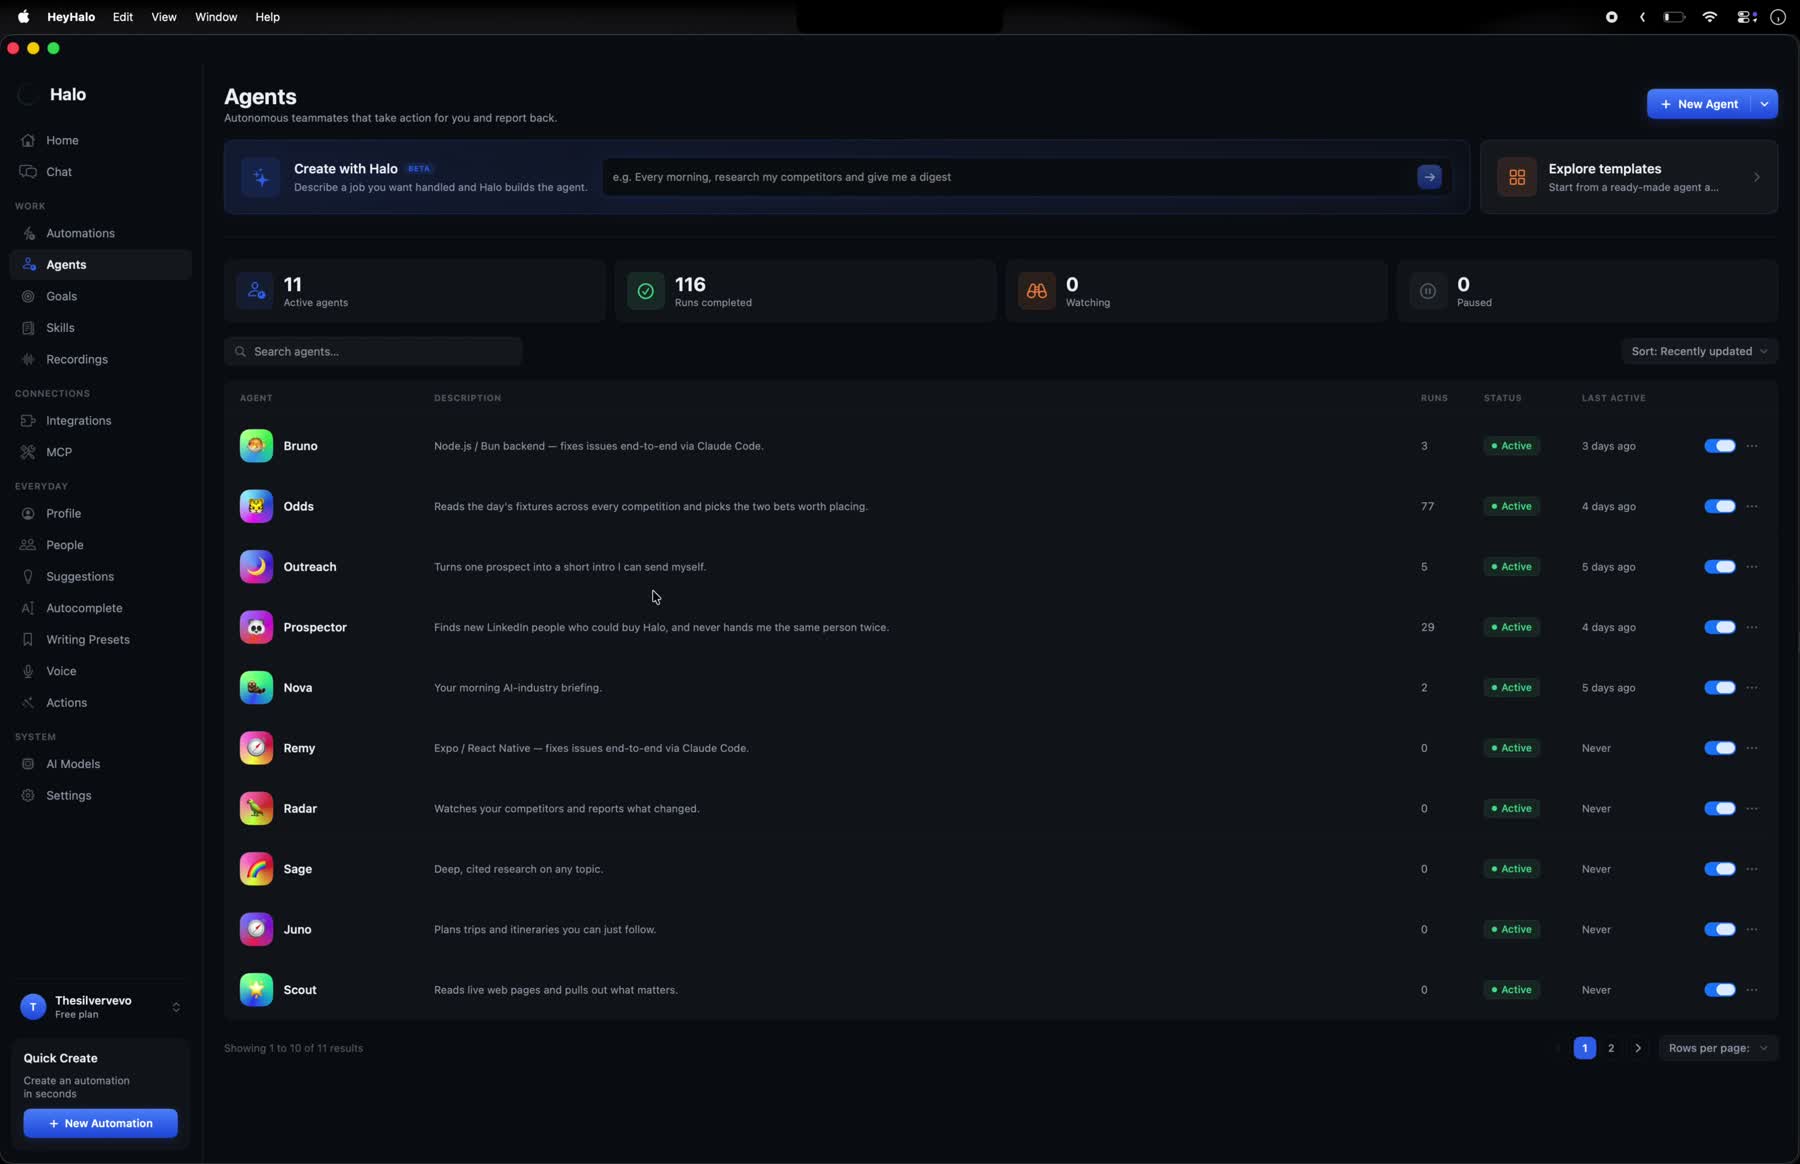This screenshot has height=1164, width=1800.
Task: Select the Outreach moon avatar icon
Action: point(256,567)
